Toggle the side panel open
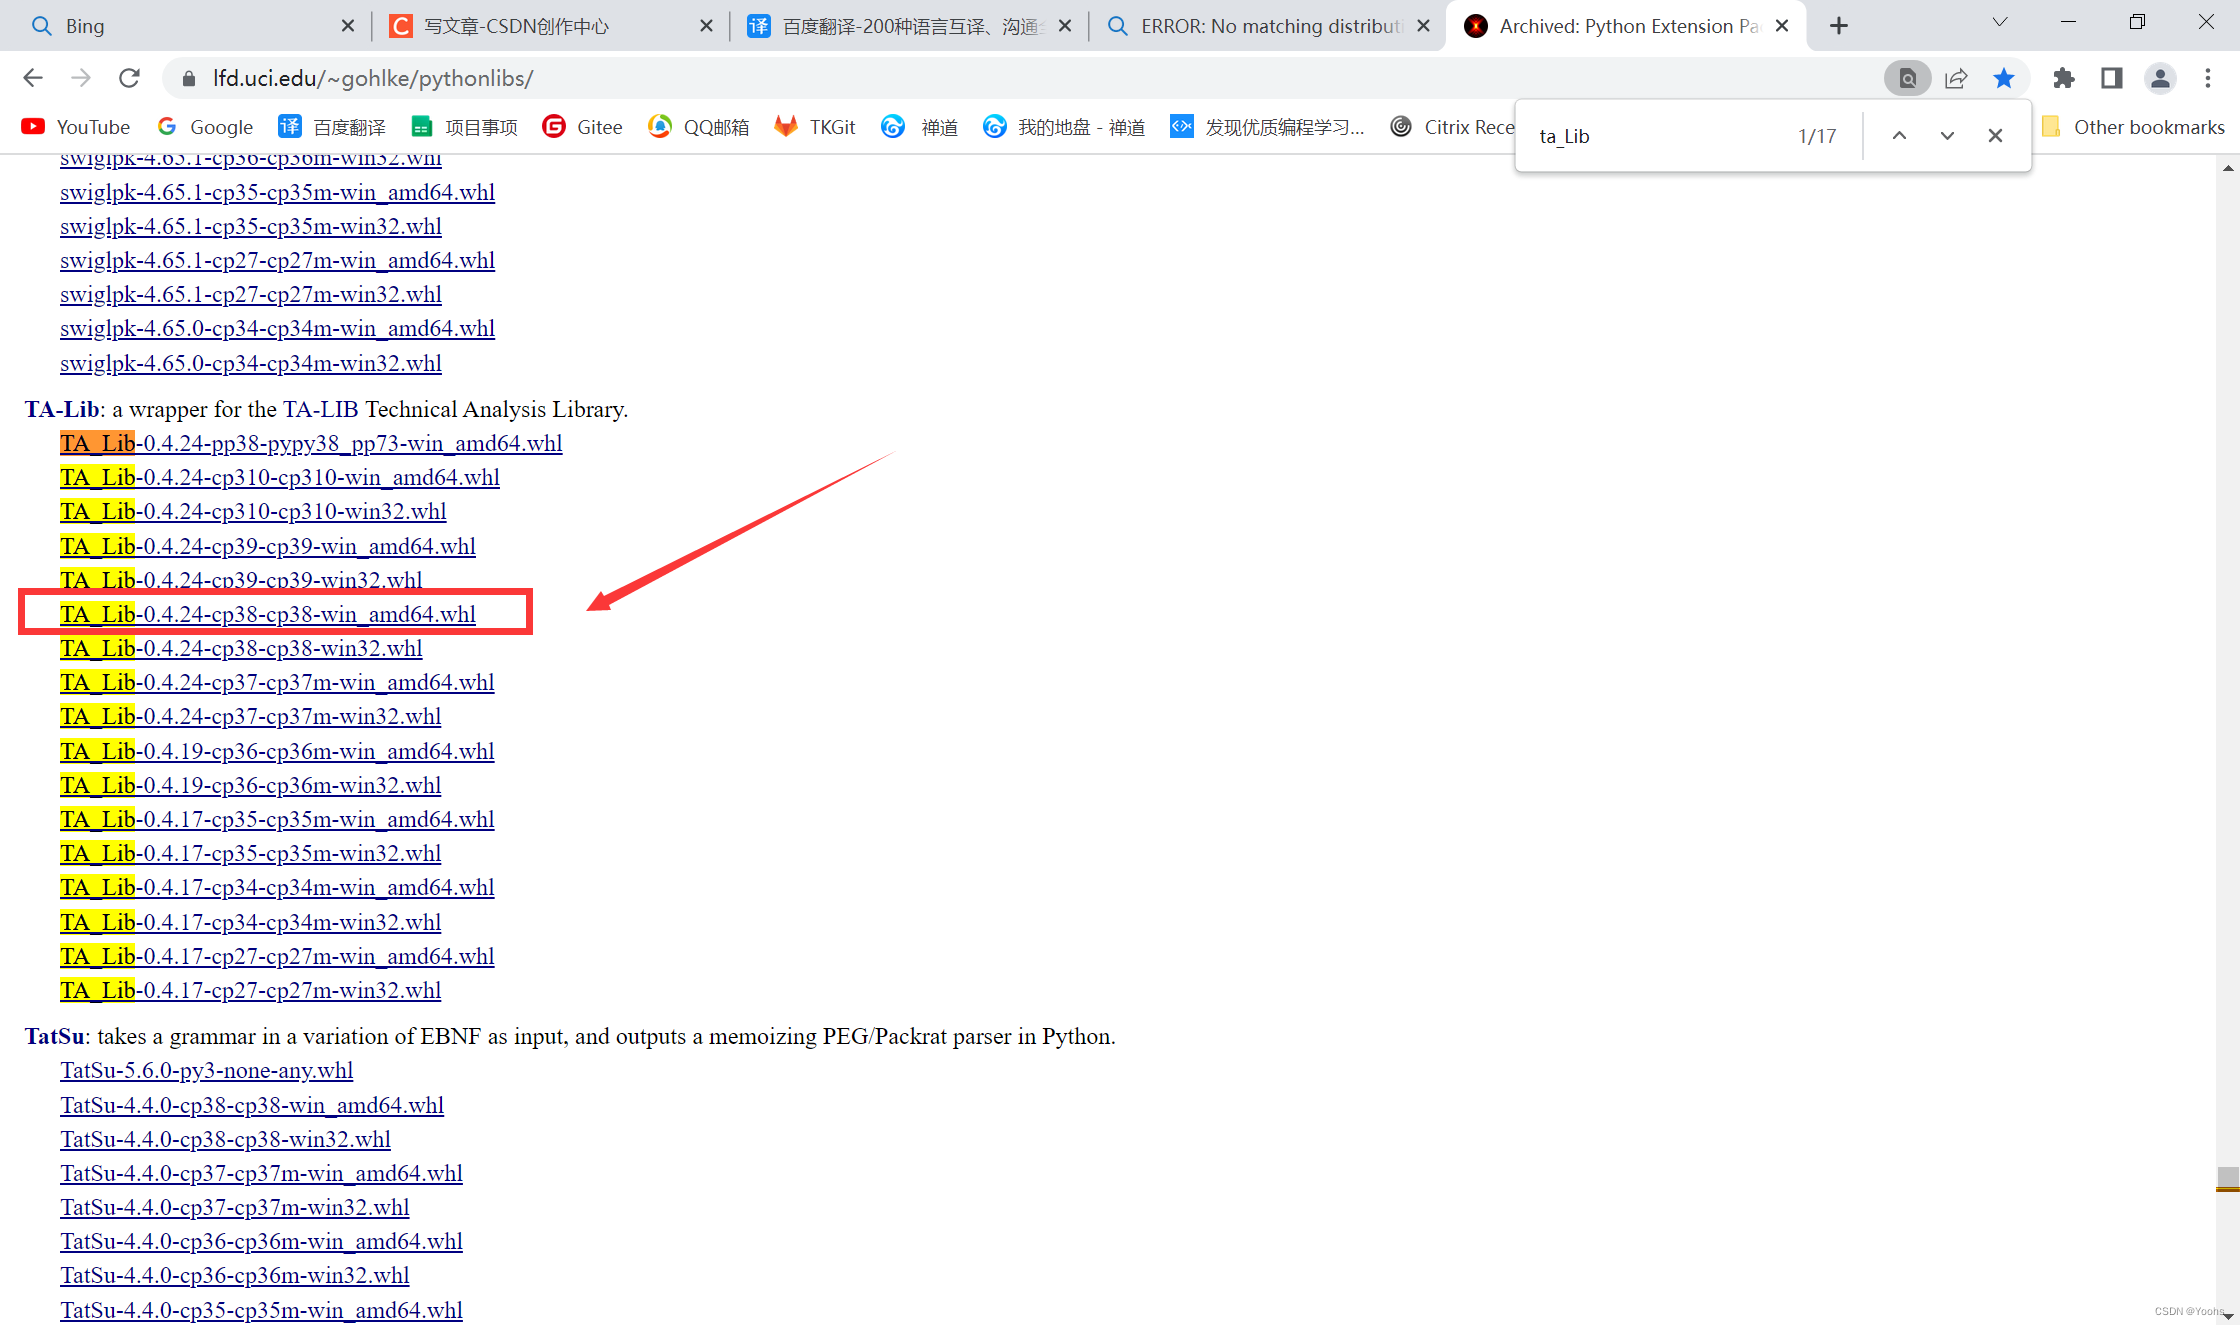This screenshot has height=1325, width=2240. coord(2111,78)
